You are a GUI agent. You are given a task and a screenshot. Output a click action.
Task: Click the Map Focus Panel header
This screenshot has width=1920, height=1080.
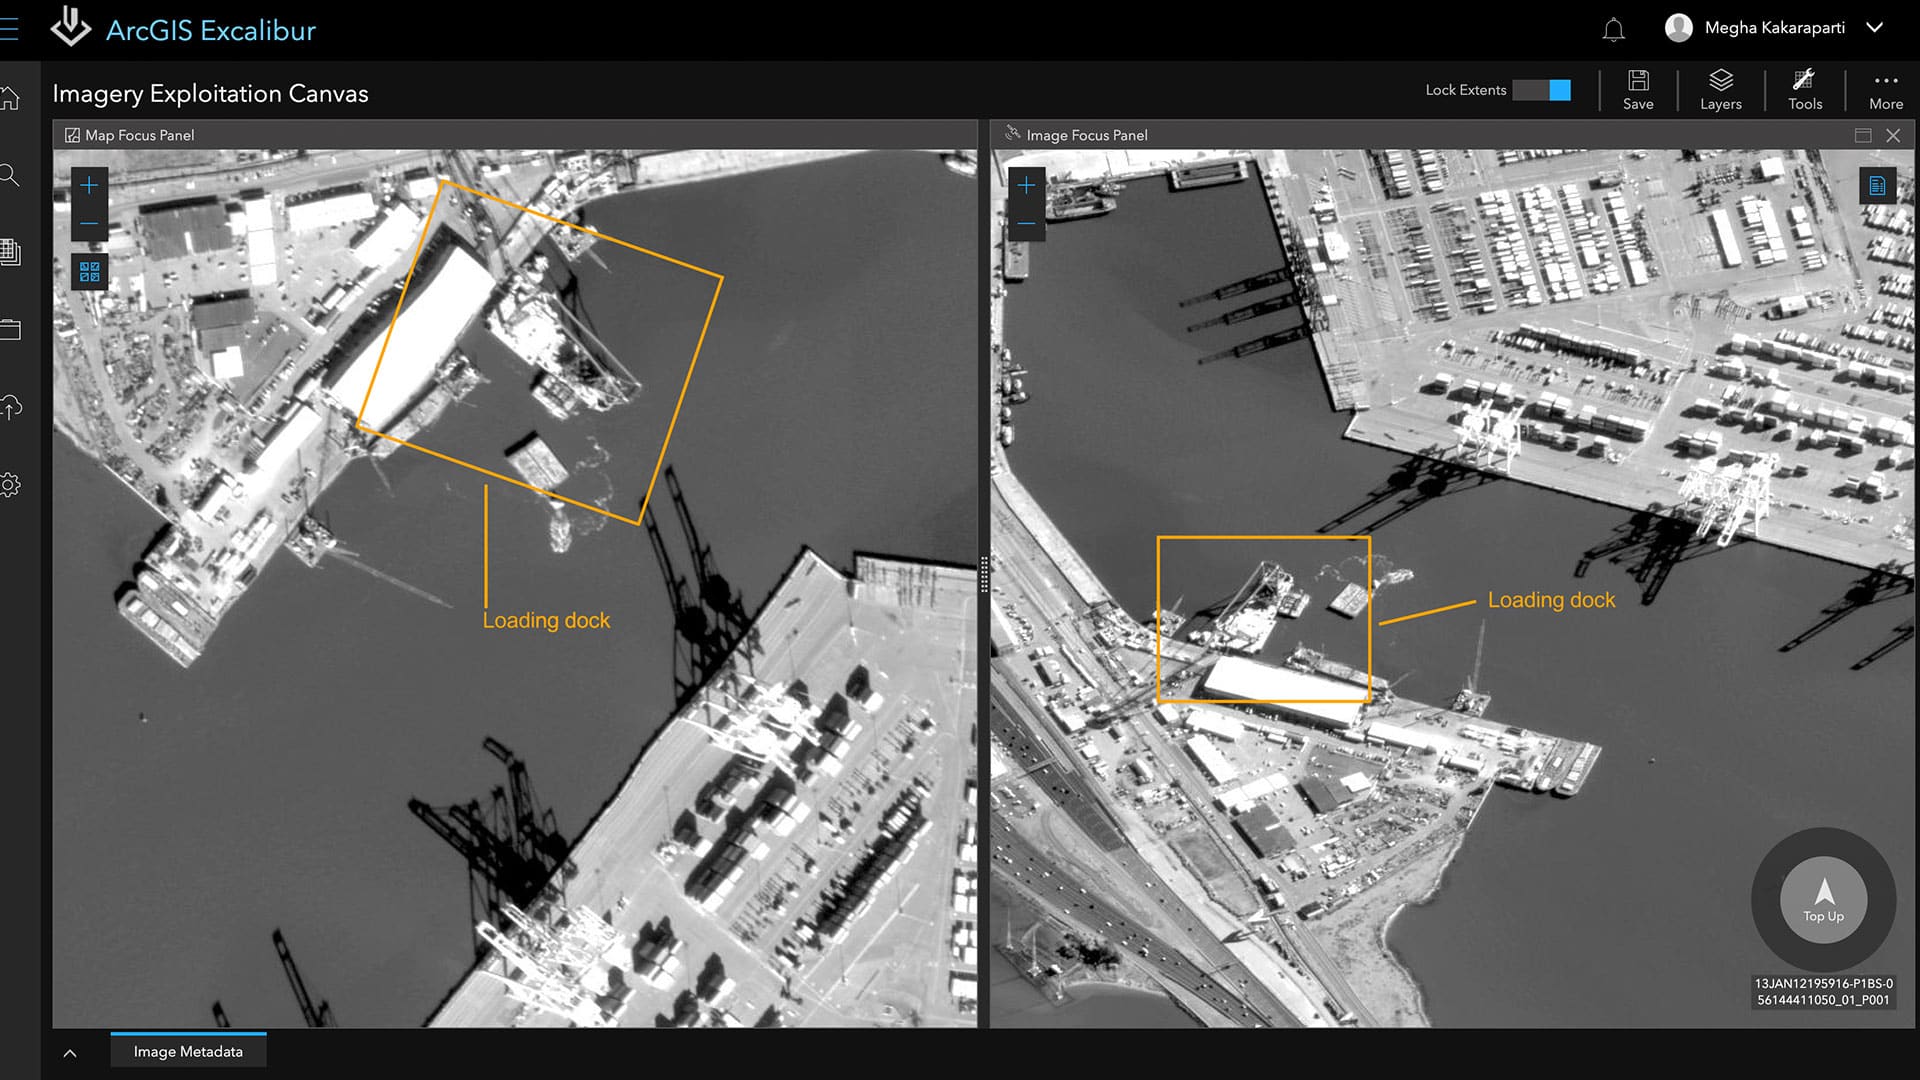pos(139,135)
